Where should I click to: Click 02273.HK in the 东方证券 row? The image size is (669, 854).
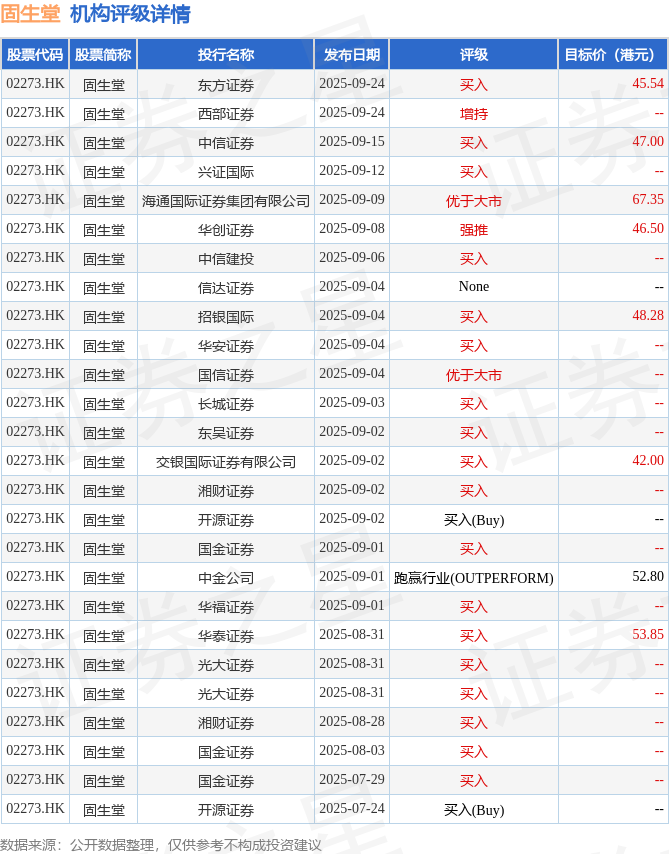coord(35,83)
